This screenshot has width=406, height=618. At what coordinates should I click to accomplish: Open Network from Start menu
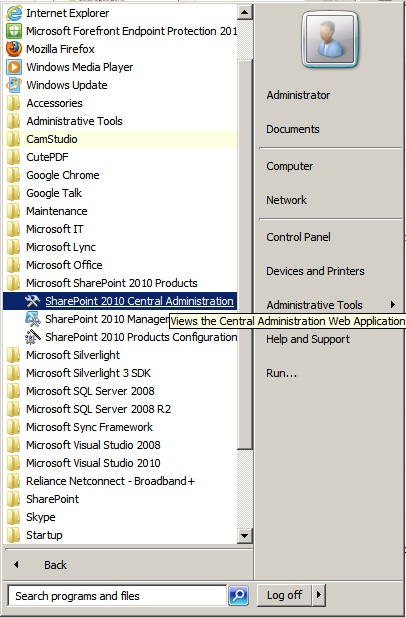click(x=286, y=200)
